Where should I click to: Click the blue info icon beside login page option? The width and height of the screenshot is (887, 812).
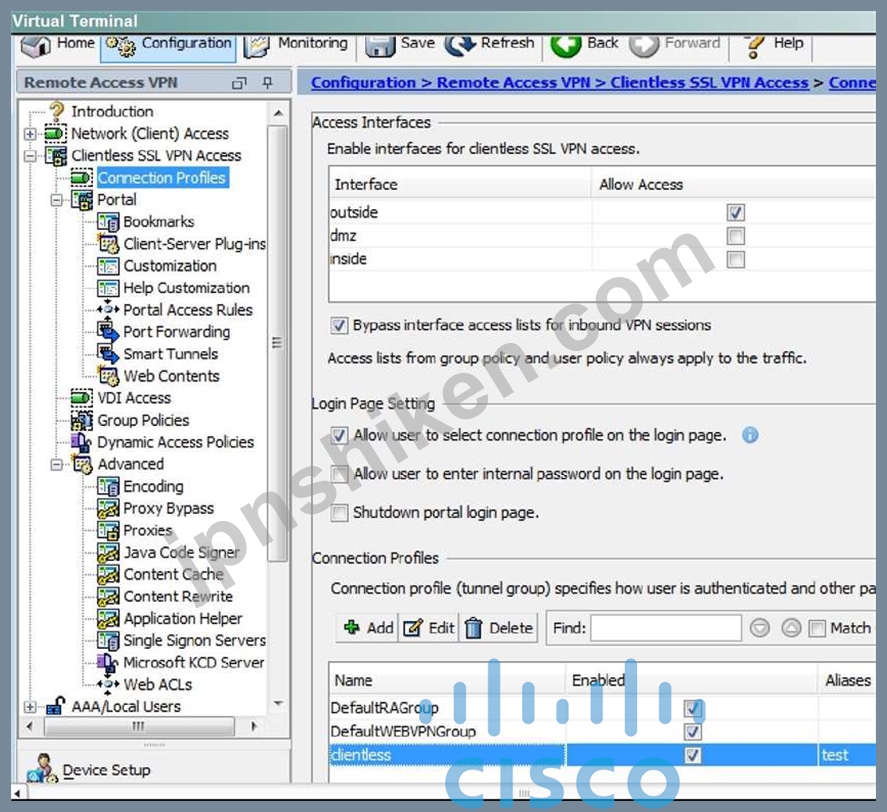point(750,435)
